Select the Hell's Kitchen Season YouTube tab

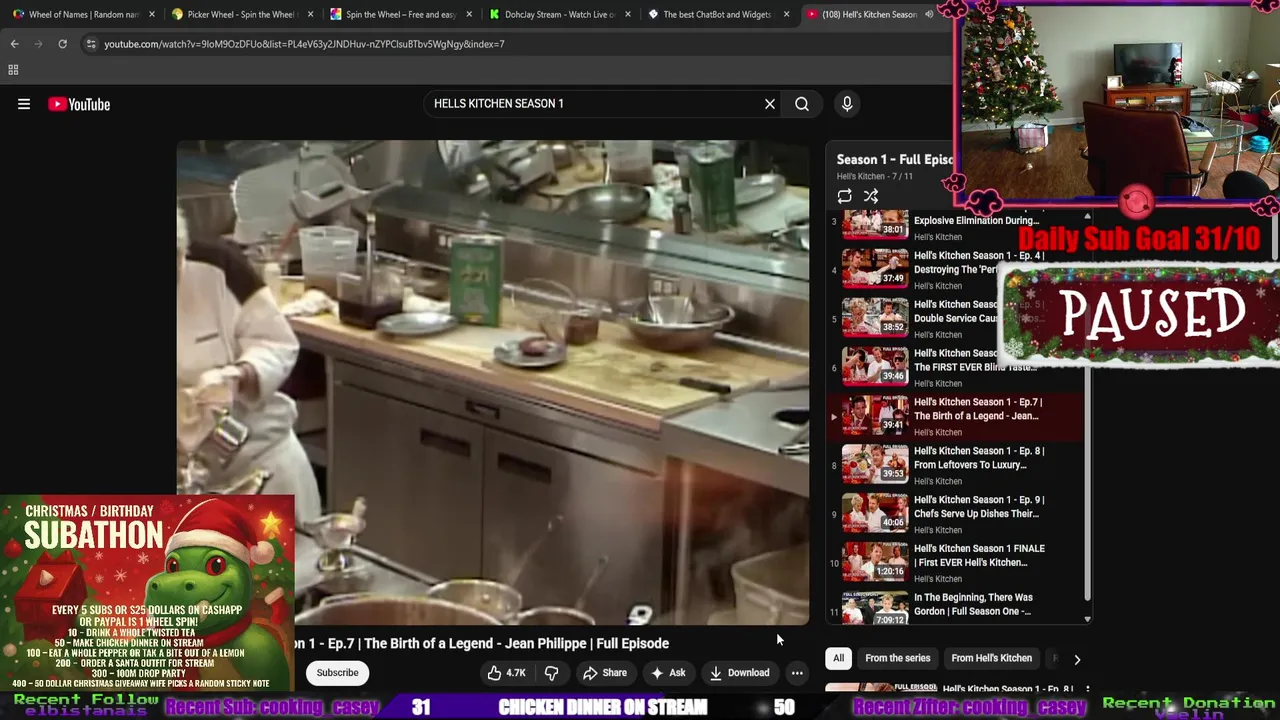(x=869, y=14)
